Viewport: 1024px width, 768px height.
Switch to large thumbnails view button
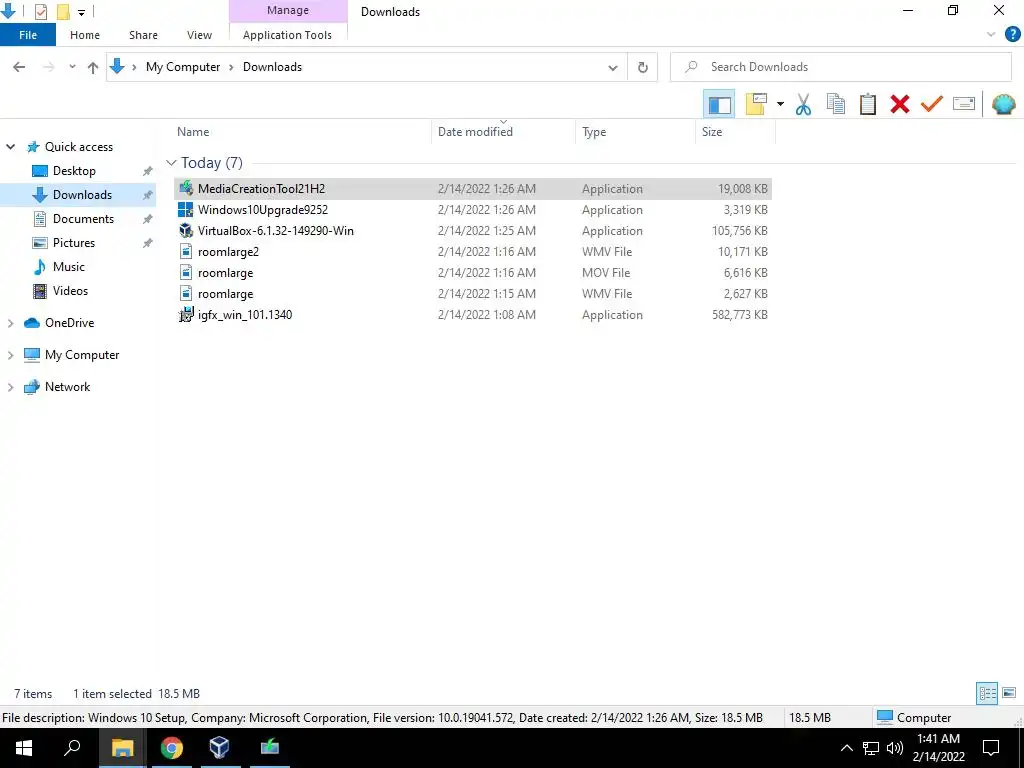pos(1009,693)
